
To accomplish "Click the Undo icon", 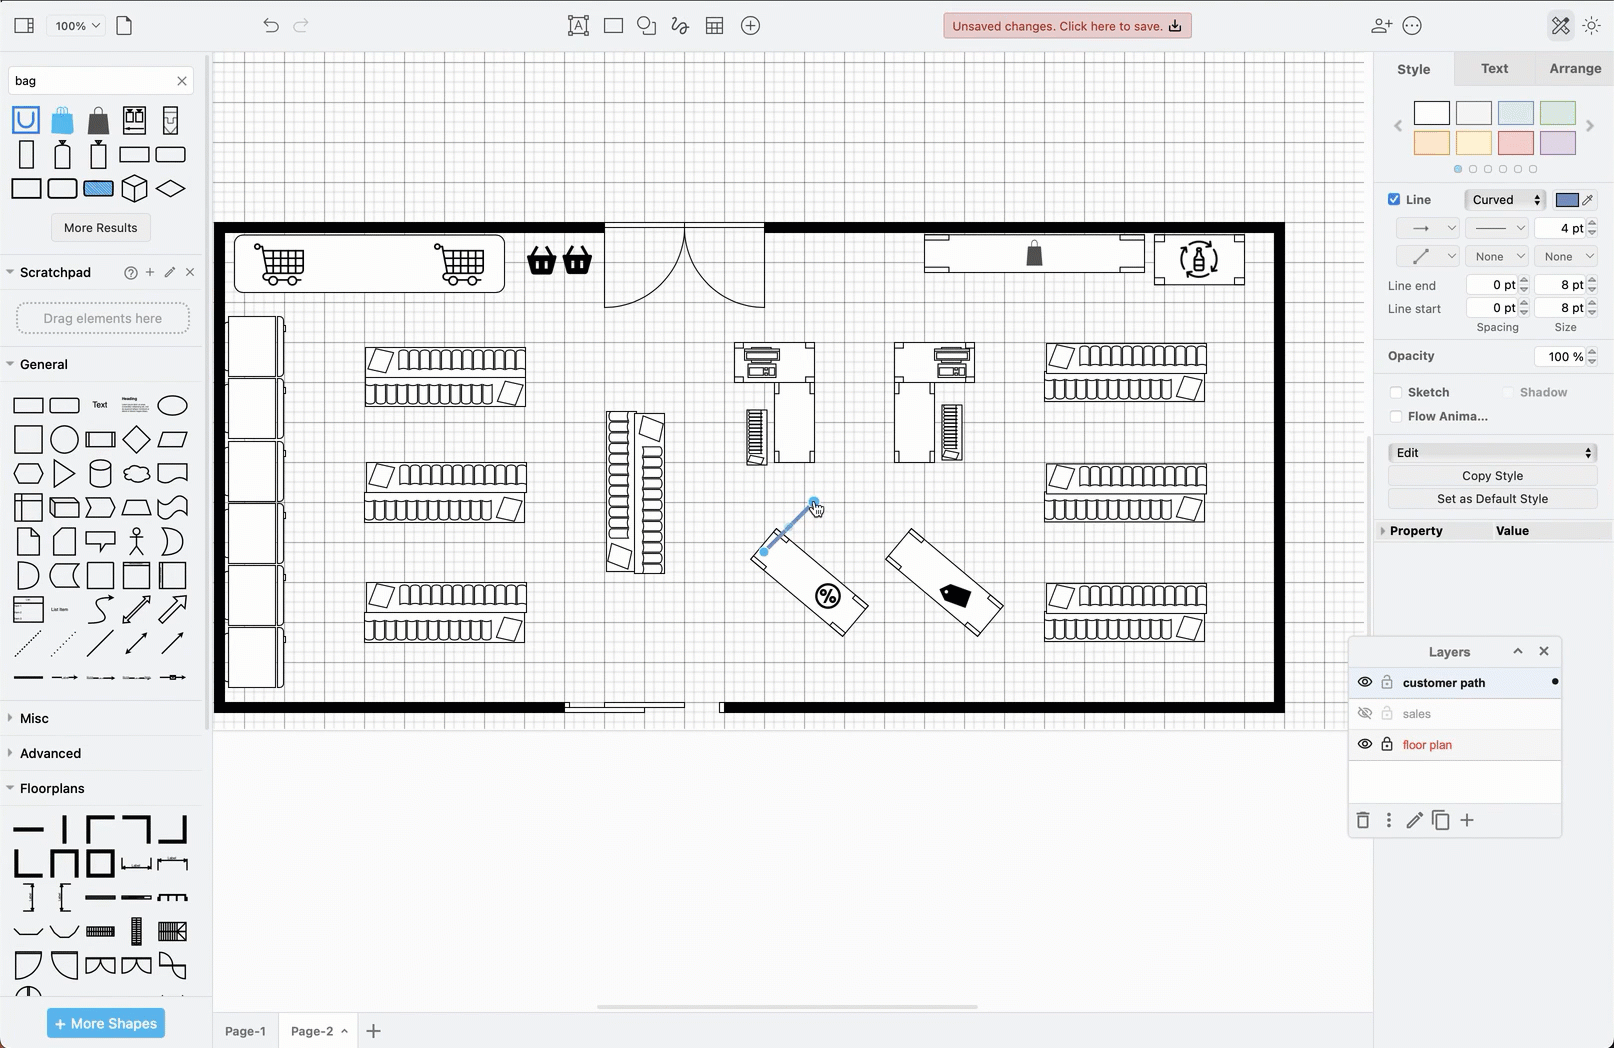I will click(x=270, y=26).
